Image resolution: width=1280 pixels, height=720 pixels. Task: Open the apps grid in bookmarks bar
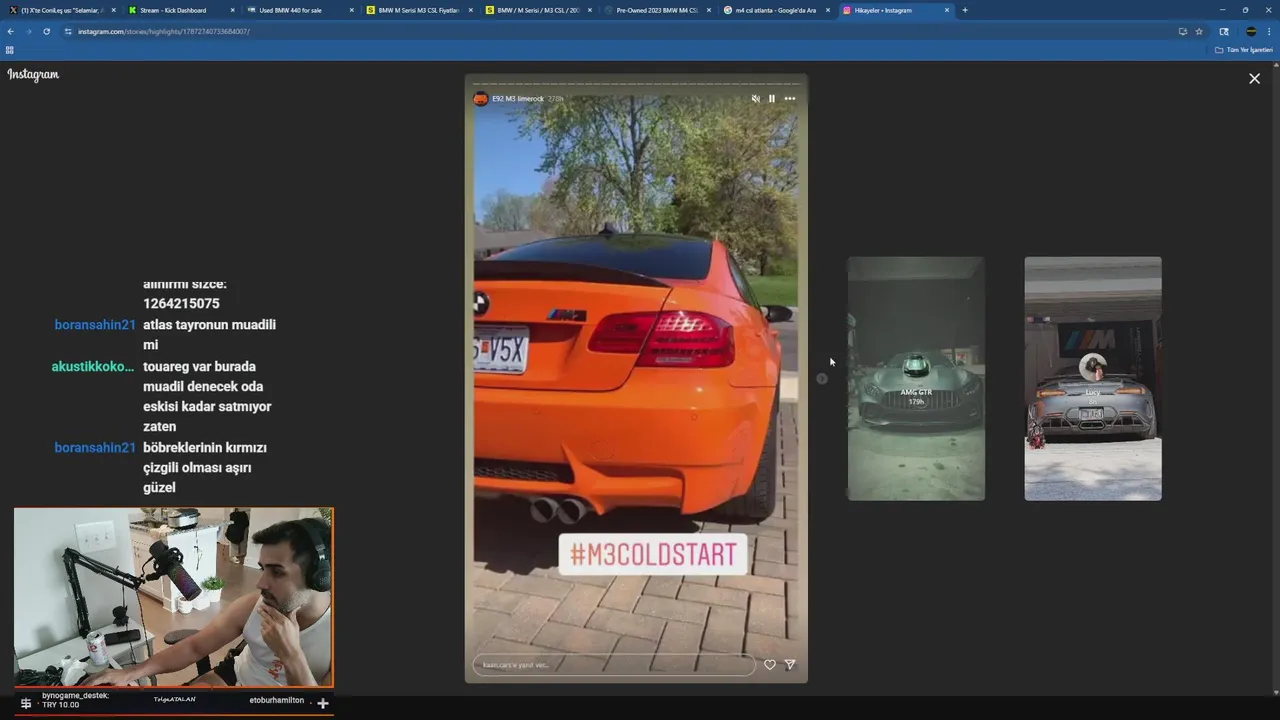point(10,49)
